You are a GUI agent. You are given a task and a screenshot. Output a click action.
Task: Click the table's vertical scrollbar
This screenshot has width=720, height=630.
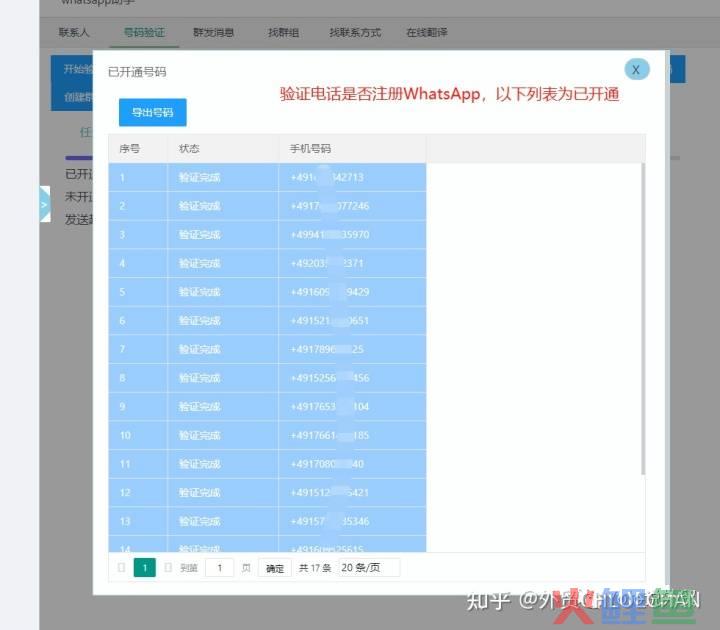pyautogui.click(x=643, y=319)
